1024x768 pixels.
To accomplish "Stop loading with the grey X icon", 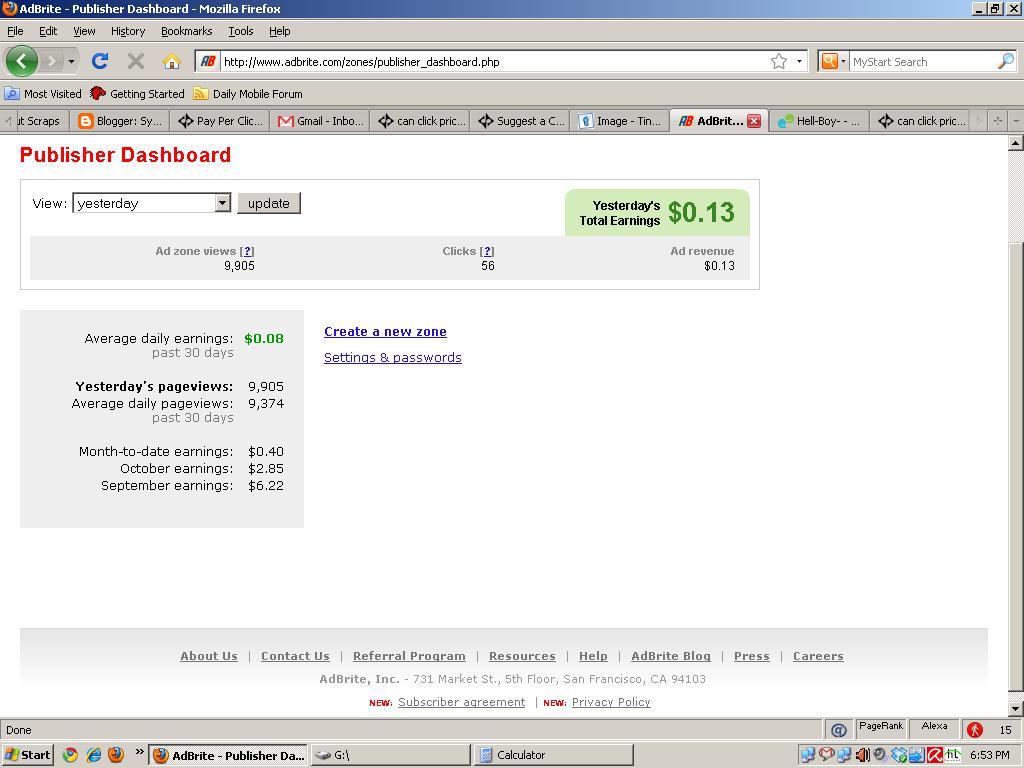I will tap(136, 61).
